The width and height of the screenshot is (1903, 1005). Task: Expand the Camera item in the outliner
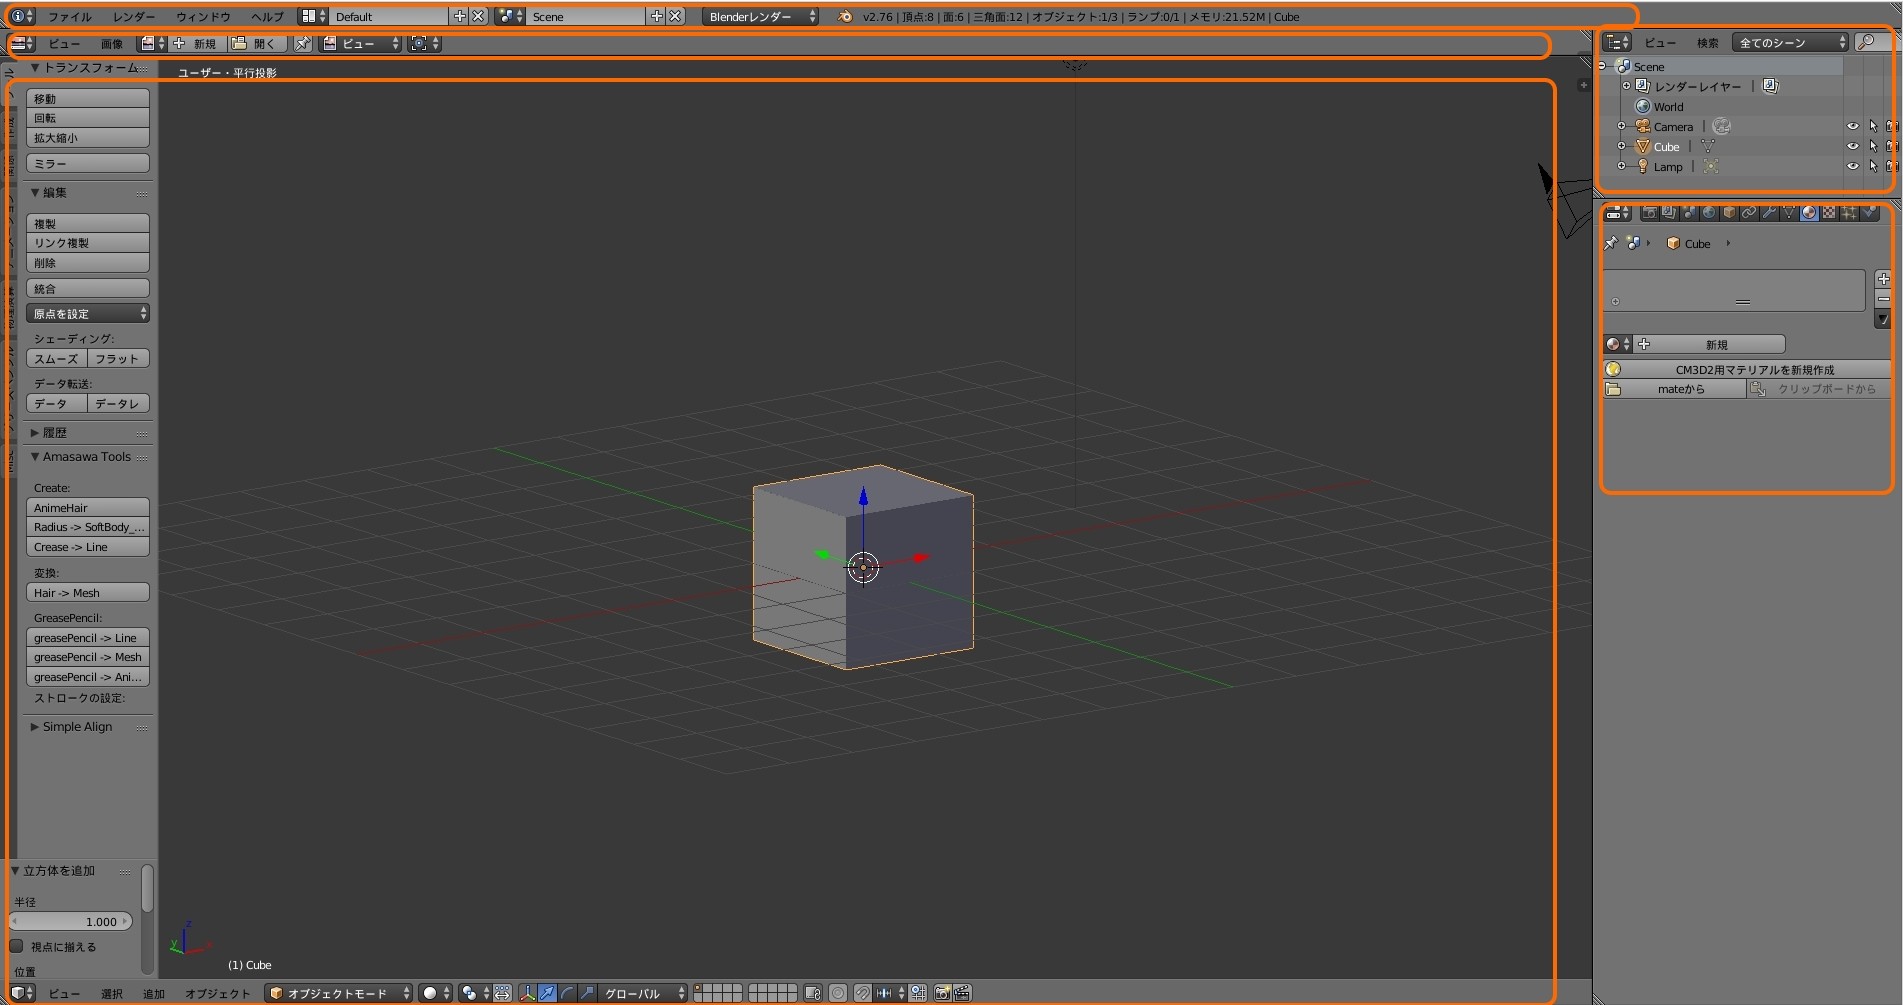coord(1621,126)
